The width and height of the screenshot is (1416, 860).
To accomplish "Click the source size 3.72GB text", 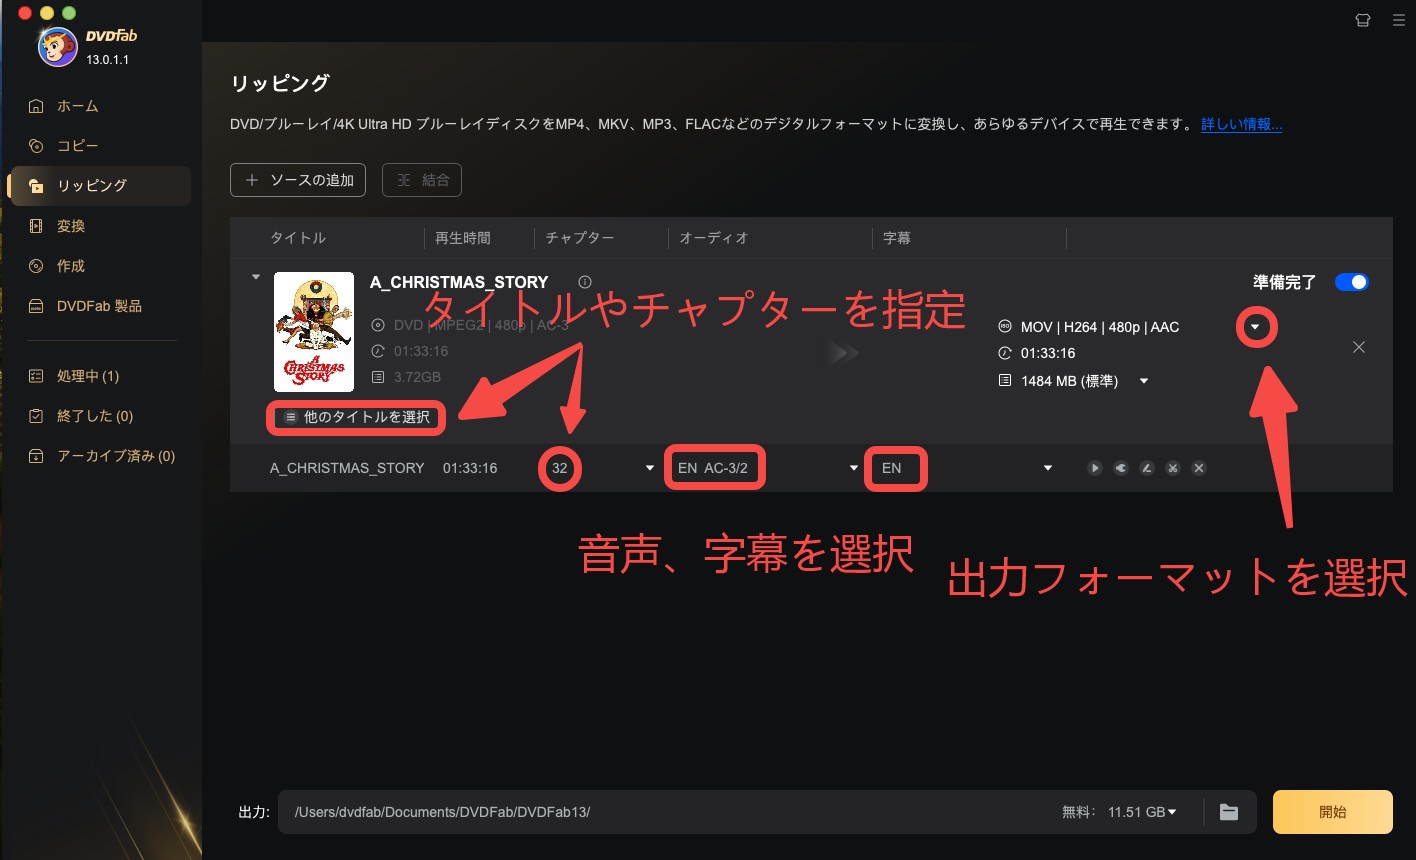I will [417, 377].
